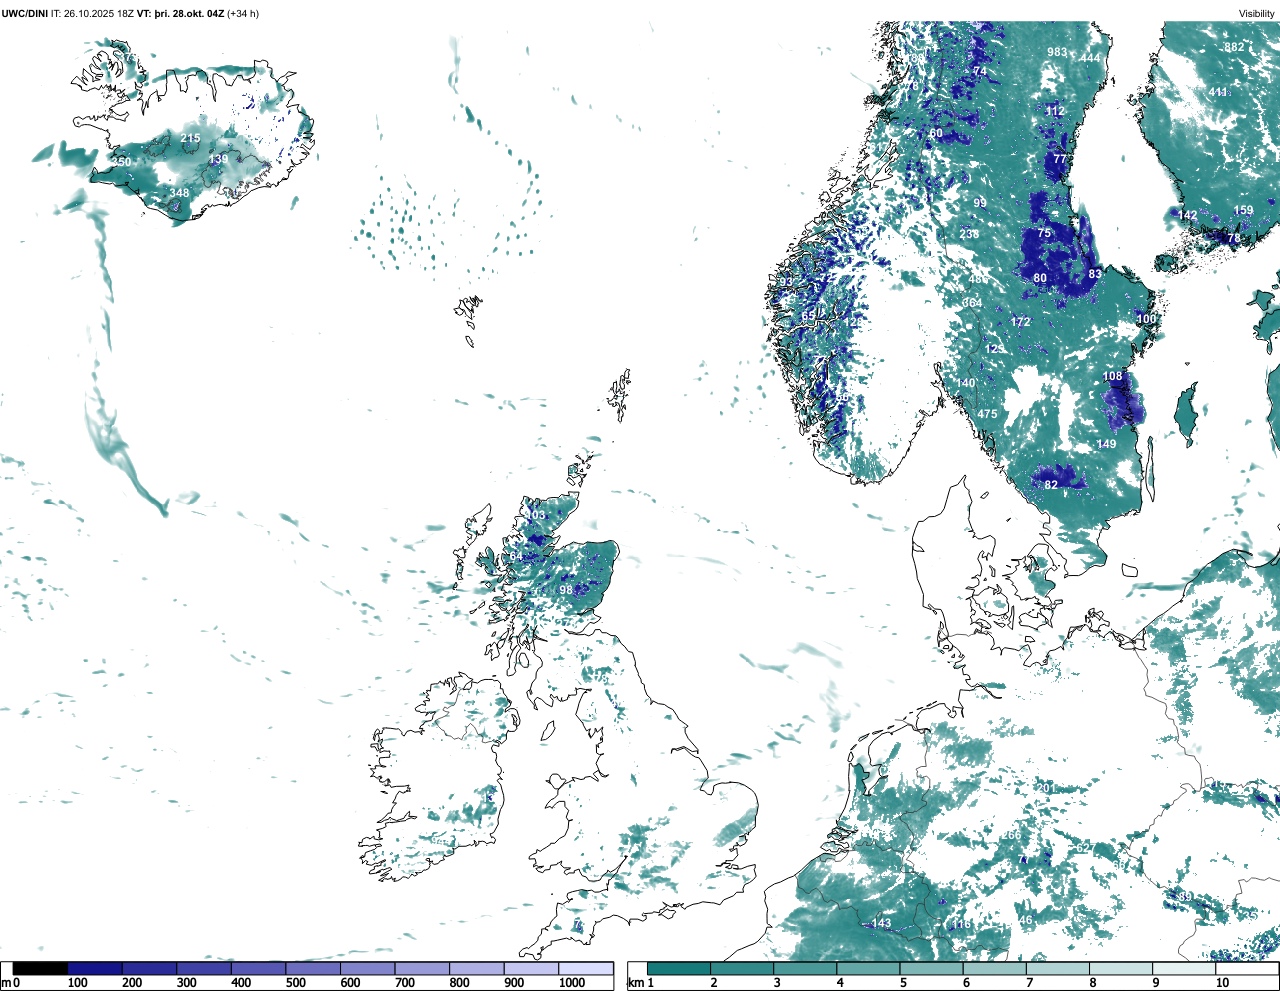Click the '348' value on Iceland's south coast

click(x=179, y=193)
